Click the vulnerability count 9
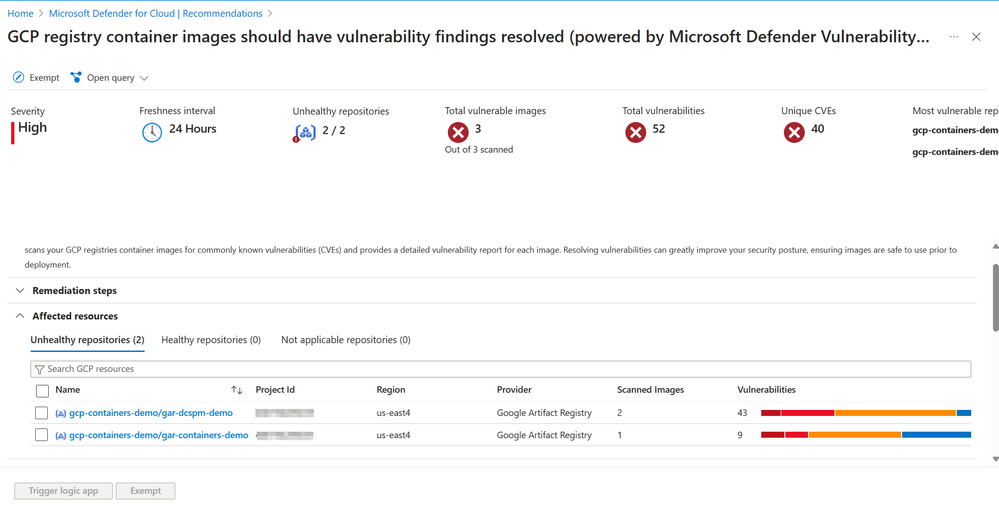Image resolution: width=999 pixels, height=512 pixels. (740, 436)
